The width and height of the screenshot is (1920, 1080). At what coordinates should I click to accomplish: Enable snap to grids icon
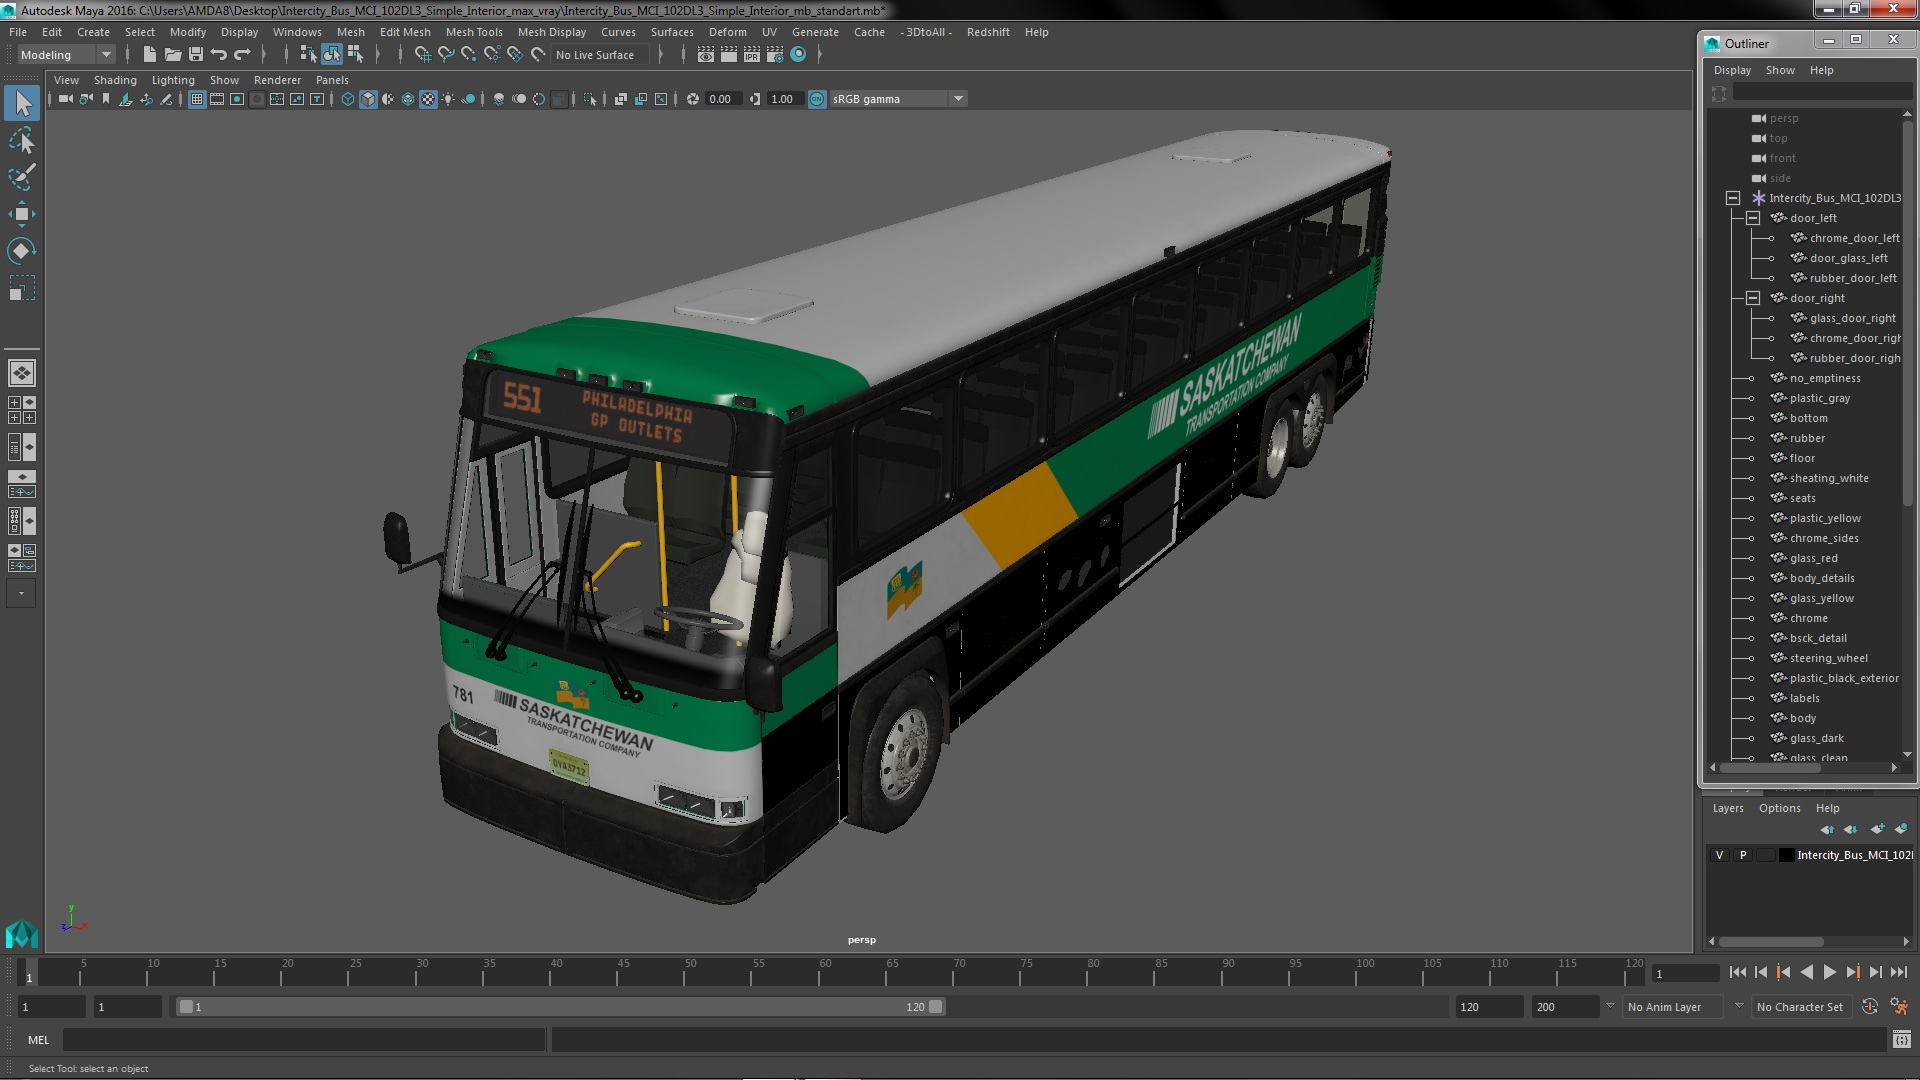coord(423,55)
